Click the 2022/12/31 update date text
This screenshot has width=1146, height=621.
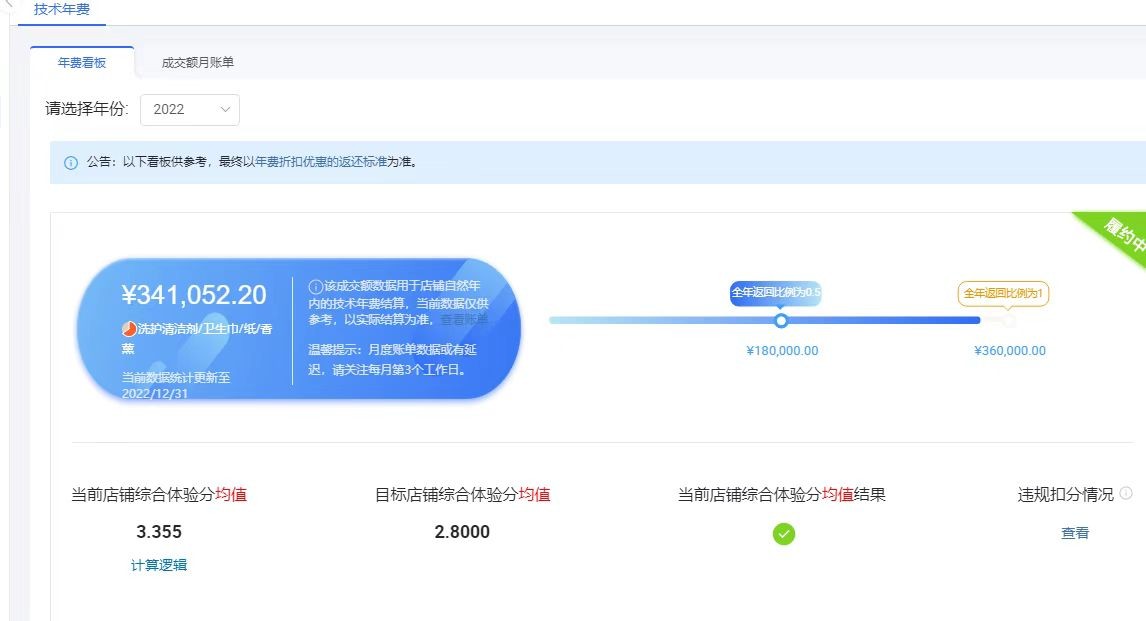click(x=155, y=394)
